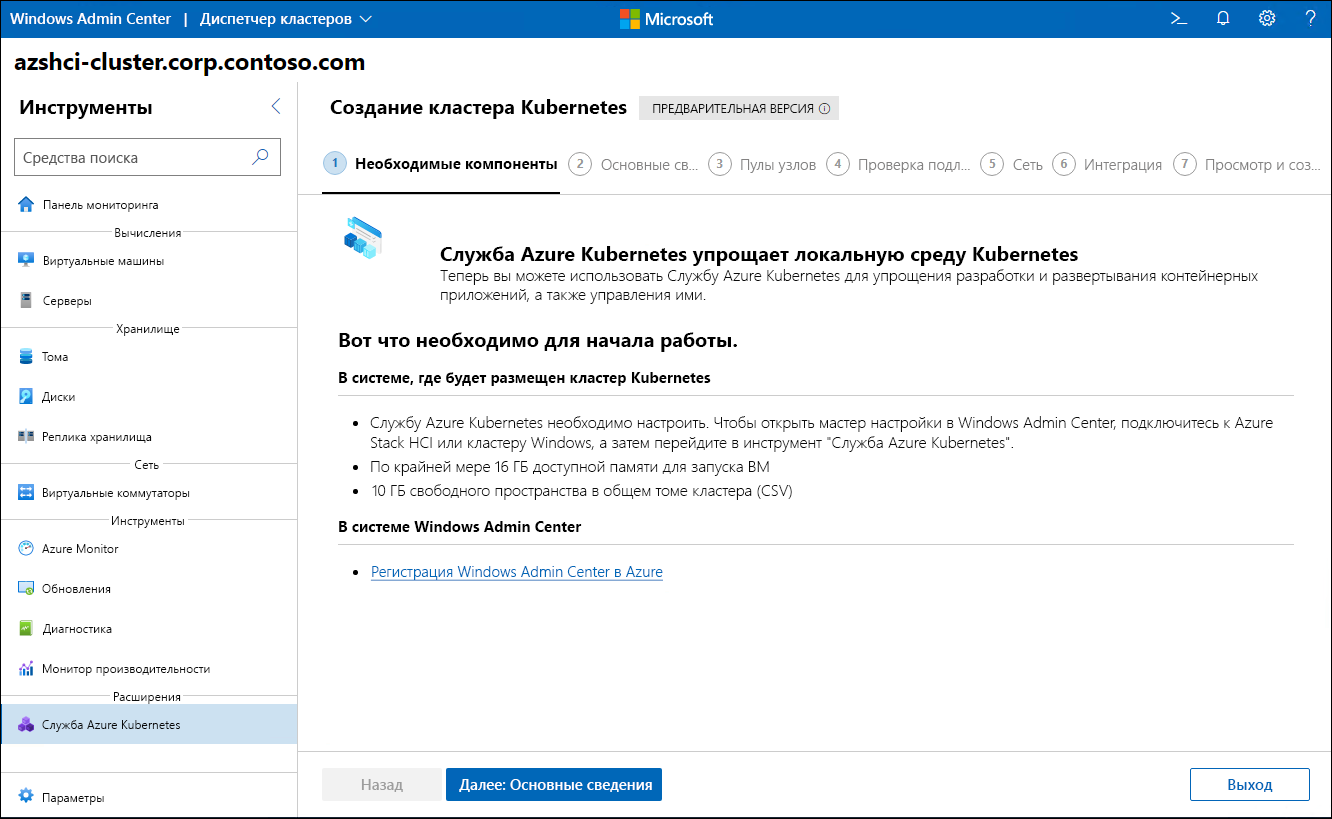Open Виртуальные коммутаторы tool
The width and height of the screenshot is (1332, 819).
point(149,493)
